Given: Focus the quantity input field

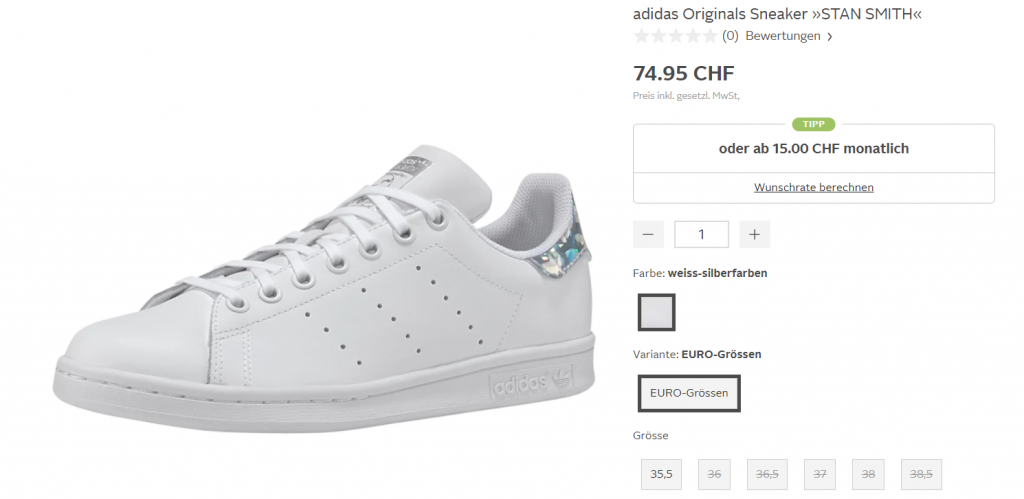Looking at the screenshot, I should click(x=701, y=234).
